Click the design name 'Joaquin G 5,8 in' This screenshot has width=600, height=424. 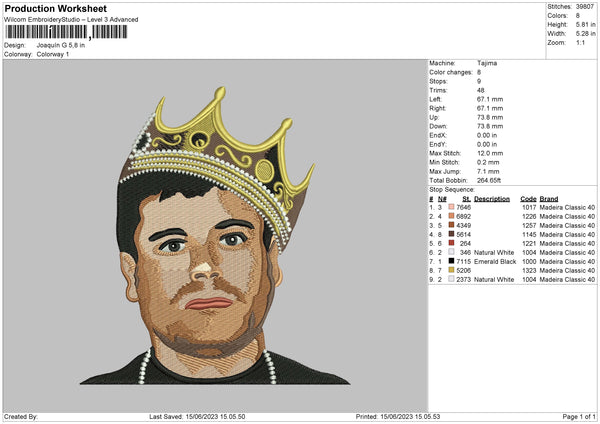pos(61,45)
